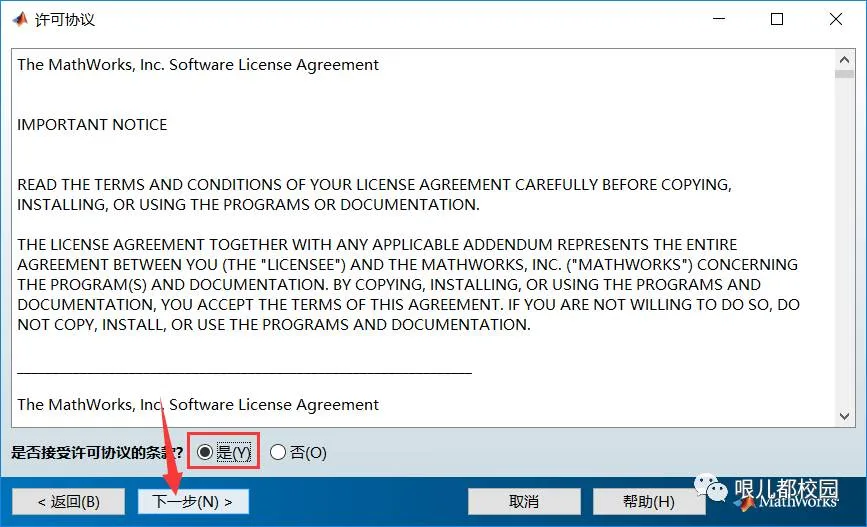The width and height of the screenshot is (867, 527).
Task: Click the 许可协议 window title text
Action: [x=65, y=20]
